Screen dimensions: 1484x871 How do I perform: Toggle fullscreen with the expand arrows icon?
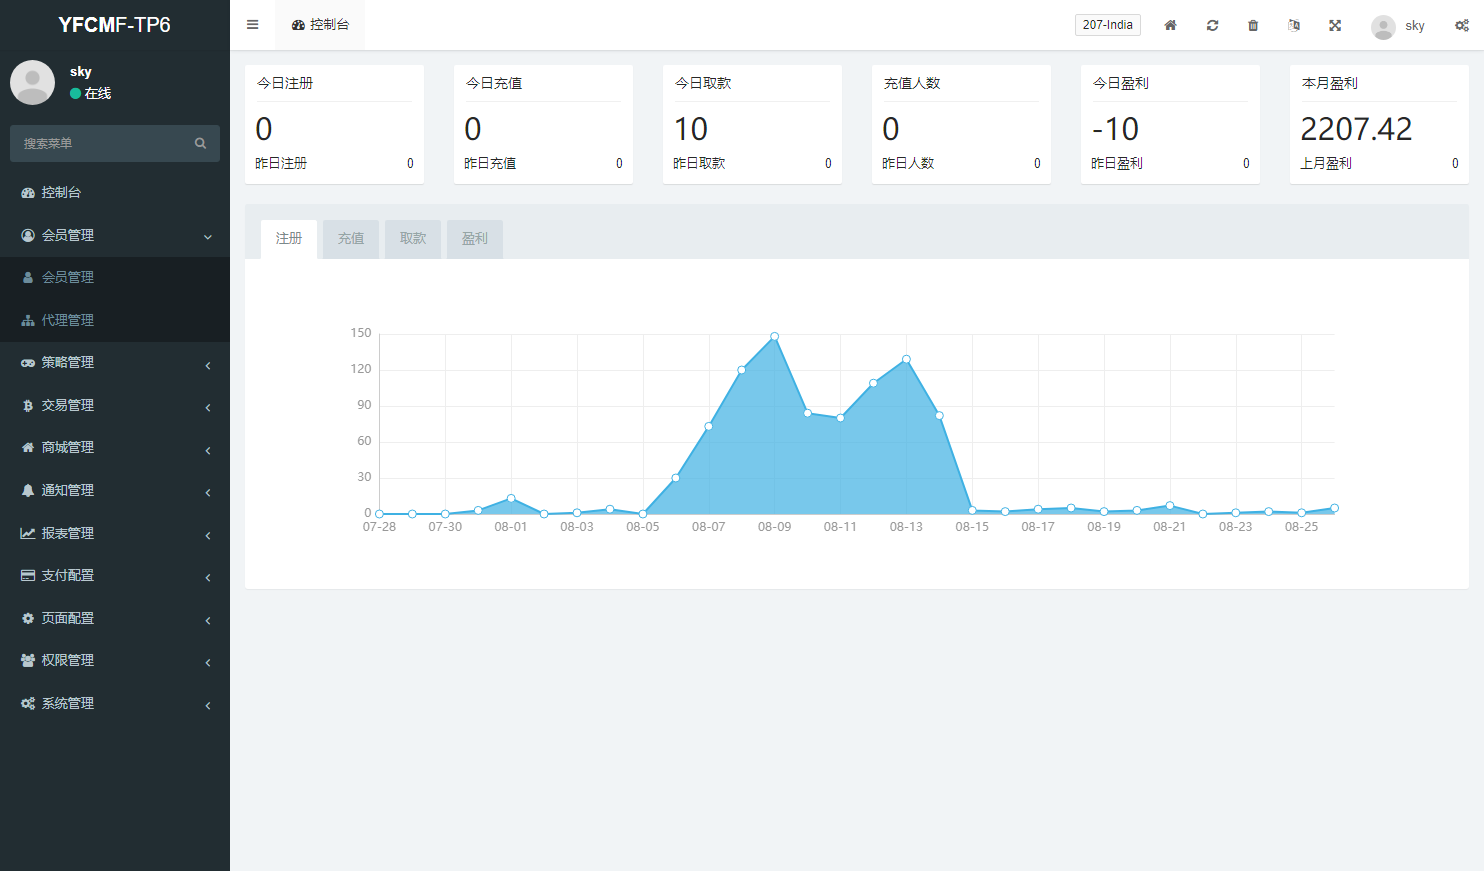point(1335,25)
